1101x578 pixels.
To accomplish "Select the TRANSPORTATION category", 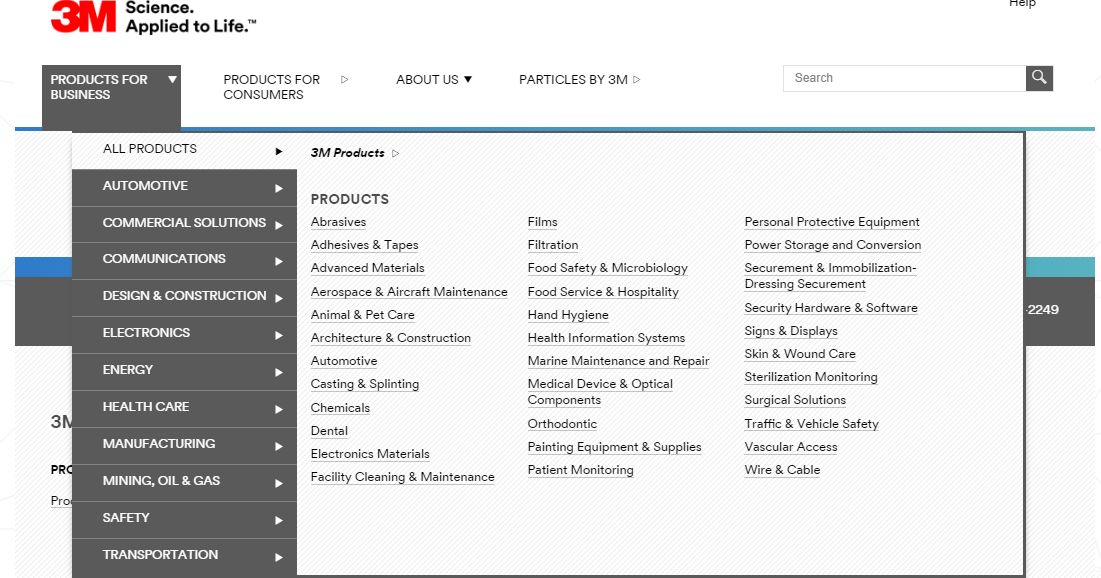I will [x=161, y=555].
